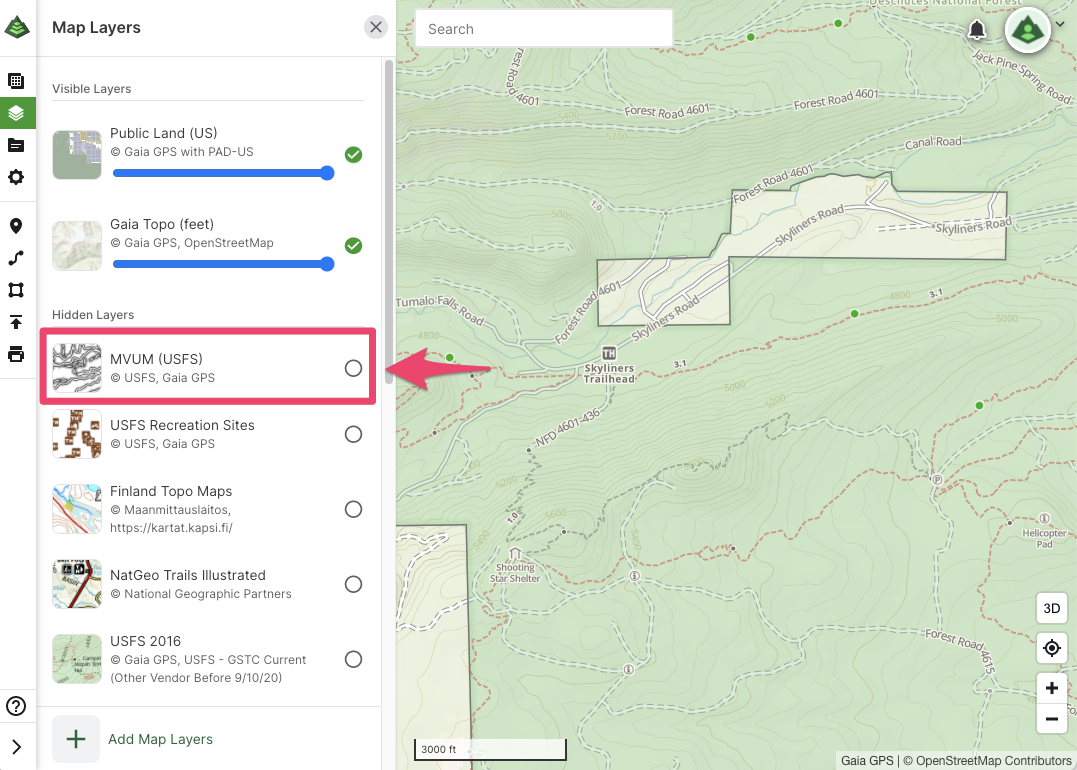Screen dimensions: 1077x770
Task: Click the MVUM (USFS) thumbnail
Action: 77,368
